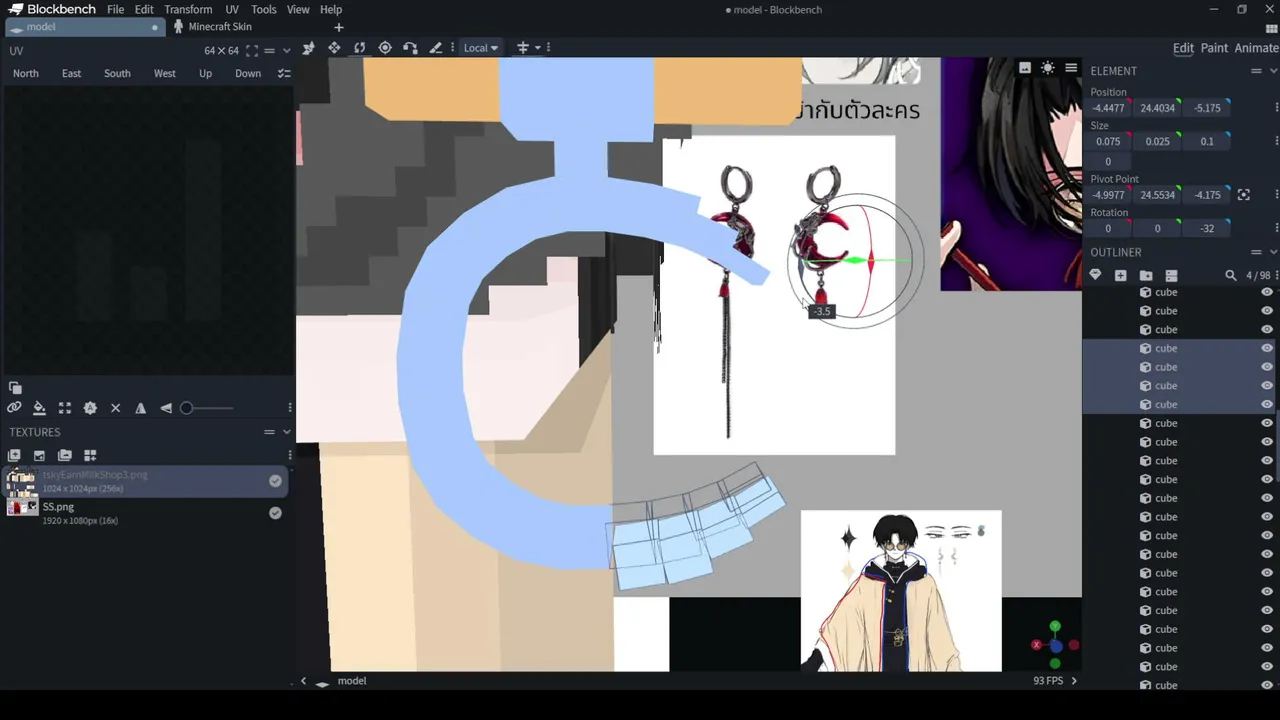Click the create texture icon
Viewport: 1280px width, 720px height.
coord(14,455)
